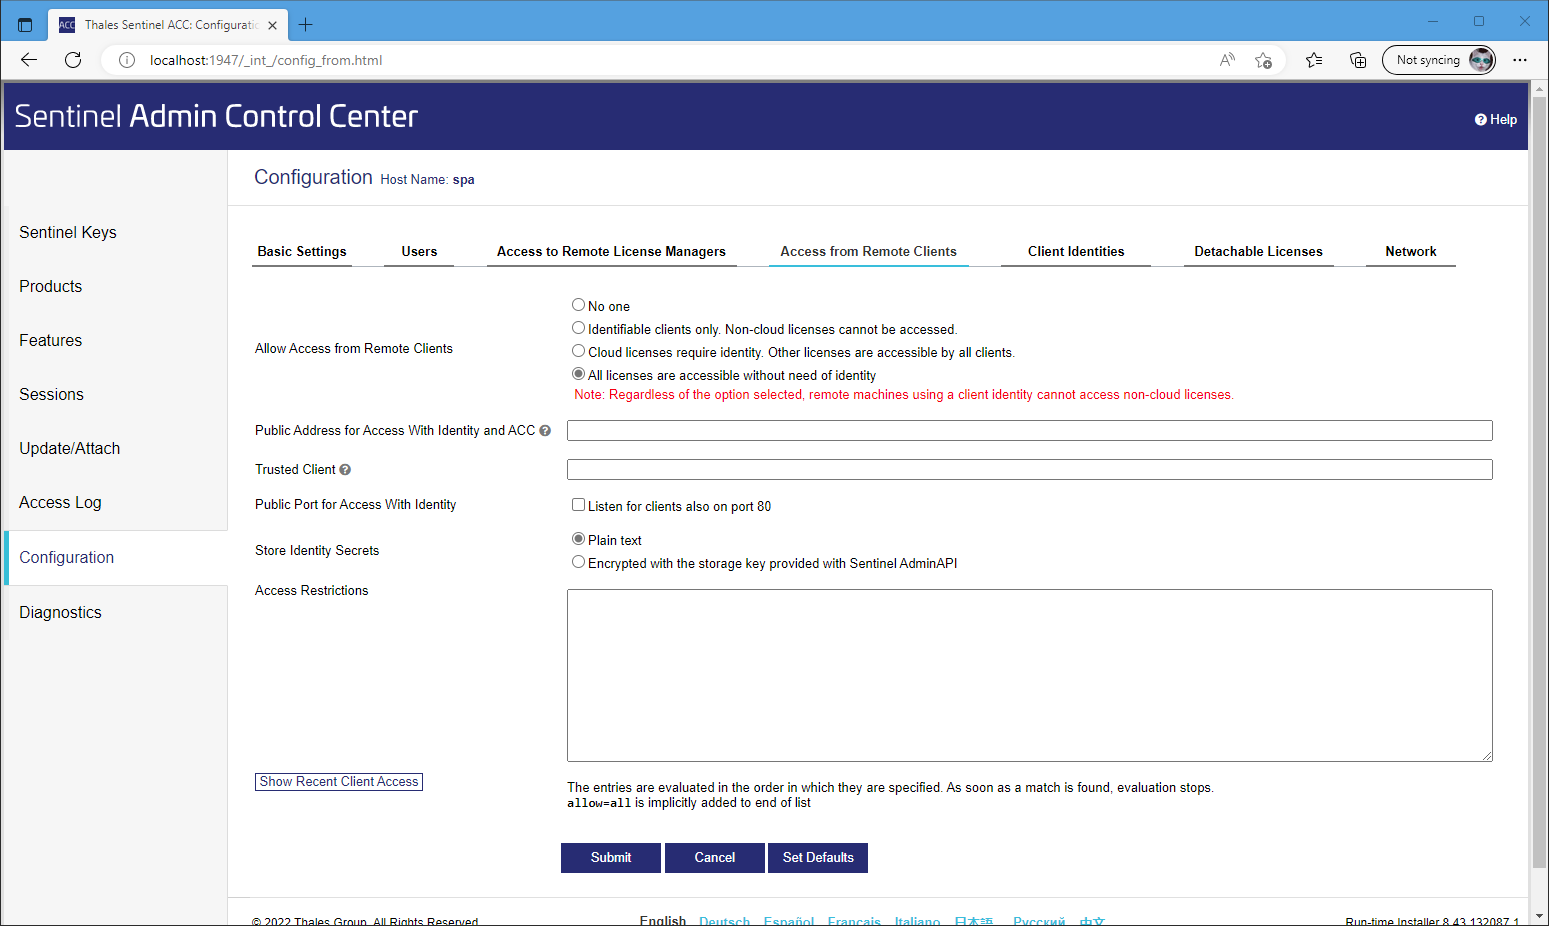
Task: Select Encrypted with storage key option
Action: tap(578, 562)
